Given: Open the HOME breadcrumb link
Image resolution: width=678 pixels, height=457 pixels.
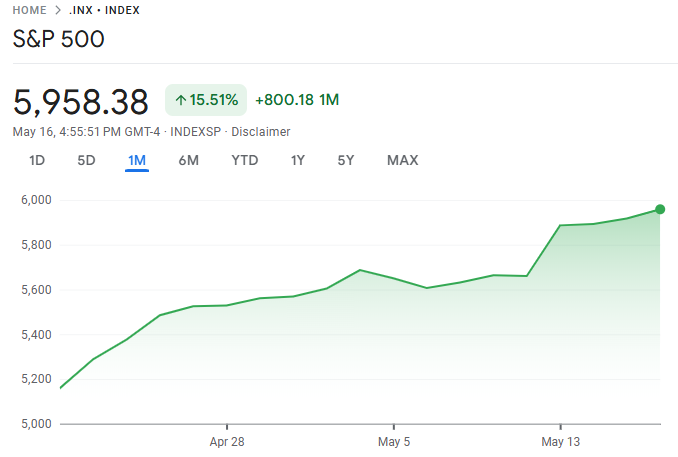Looking at the screenshot, I should coord(29,10).
